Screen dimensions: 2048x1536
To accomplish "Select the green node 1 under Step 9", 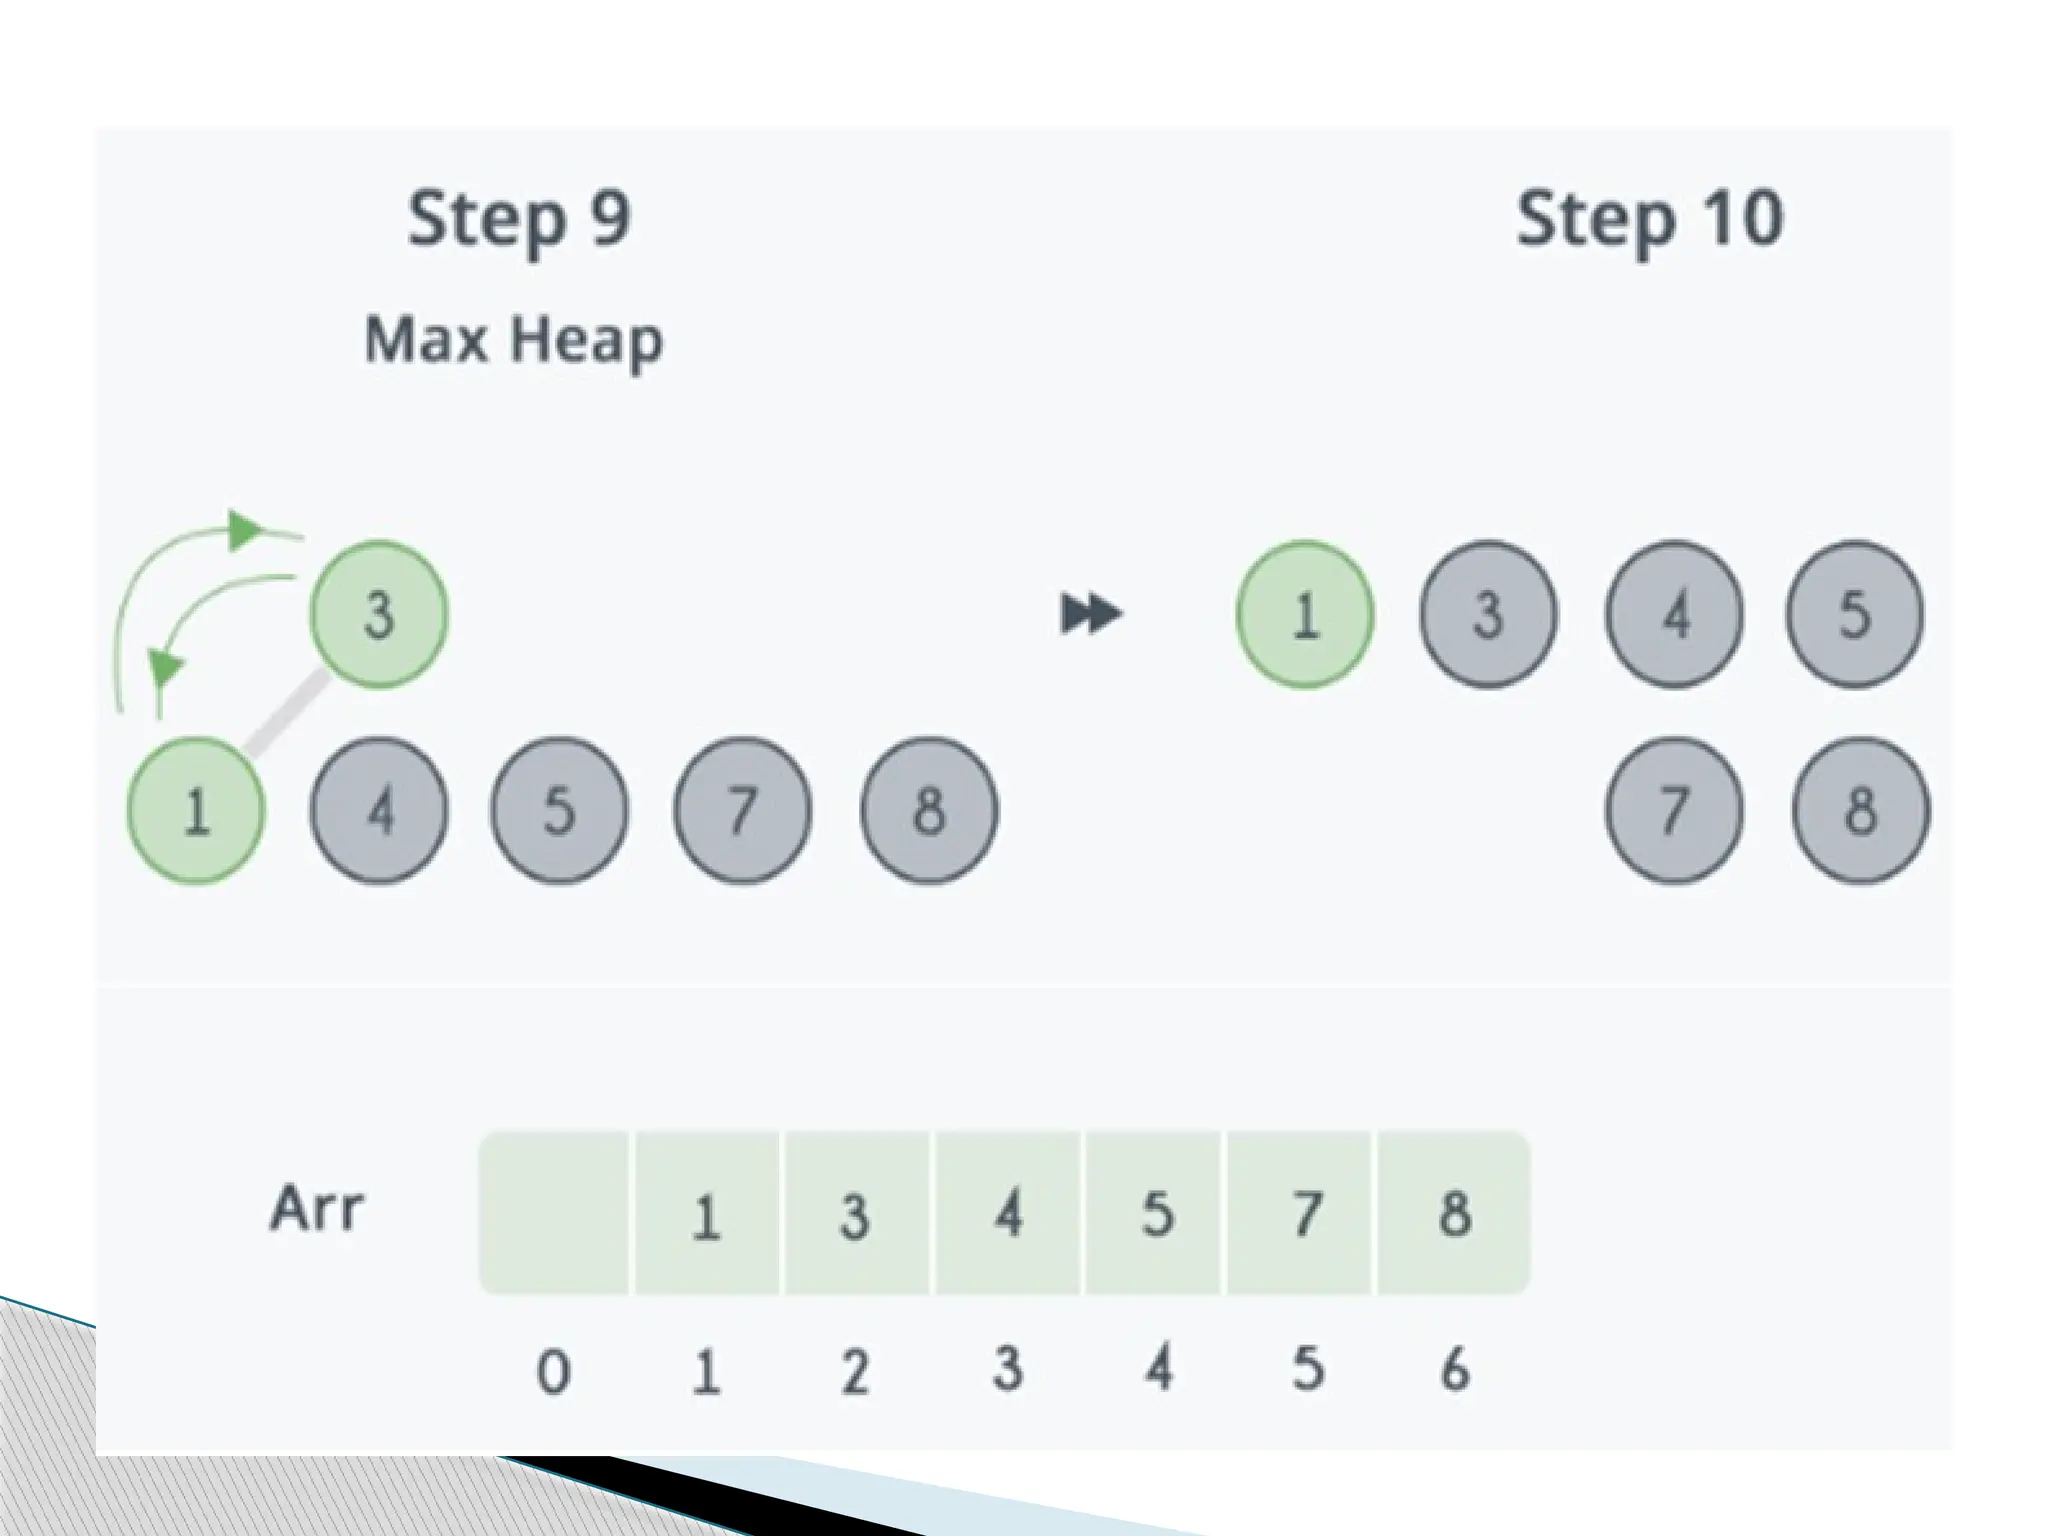I will pyautogui.click(x=196, y=810).
